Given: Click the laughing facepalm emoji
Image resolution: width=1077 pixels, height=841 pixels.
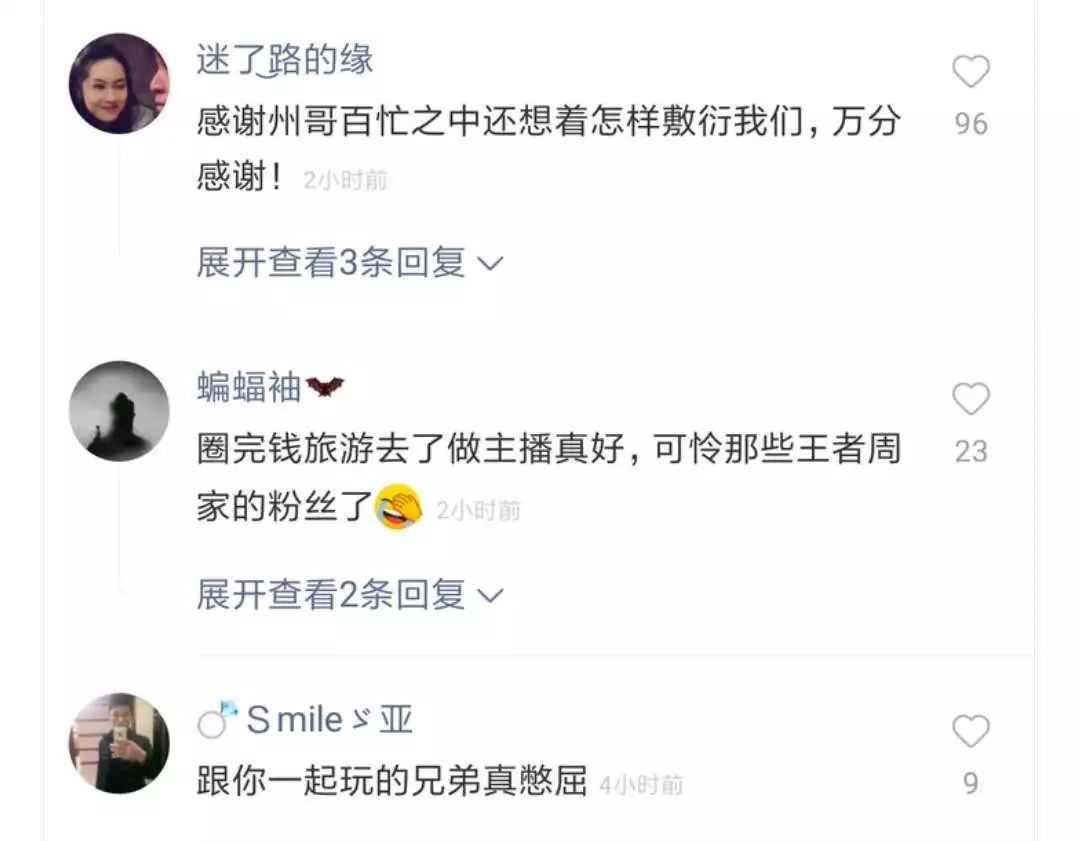Looking at the screenshot, I should point(398,507).
